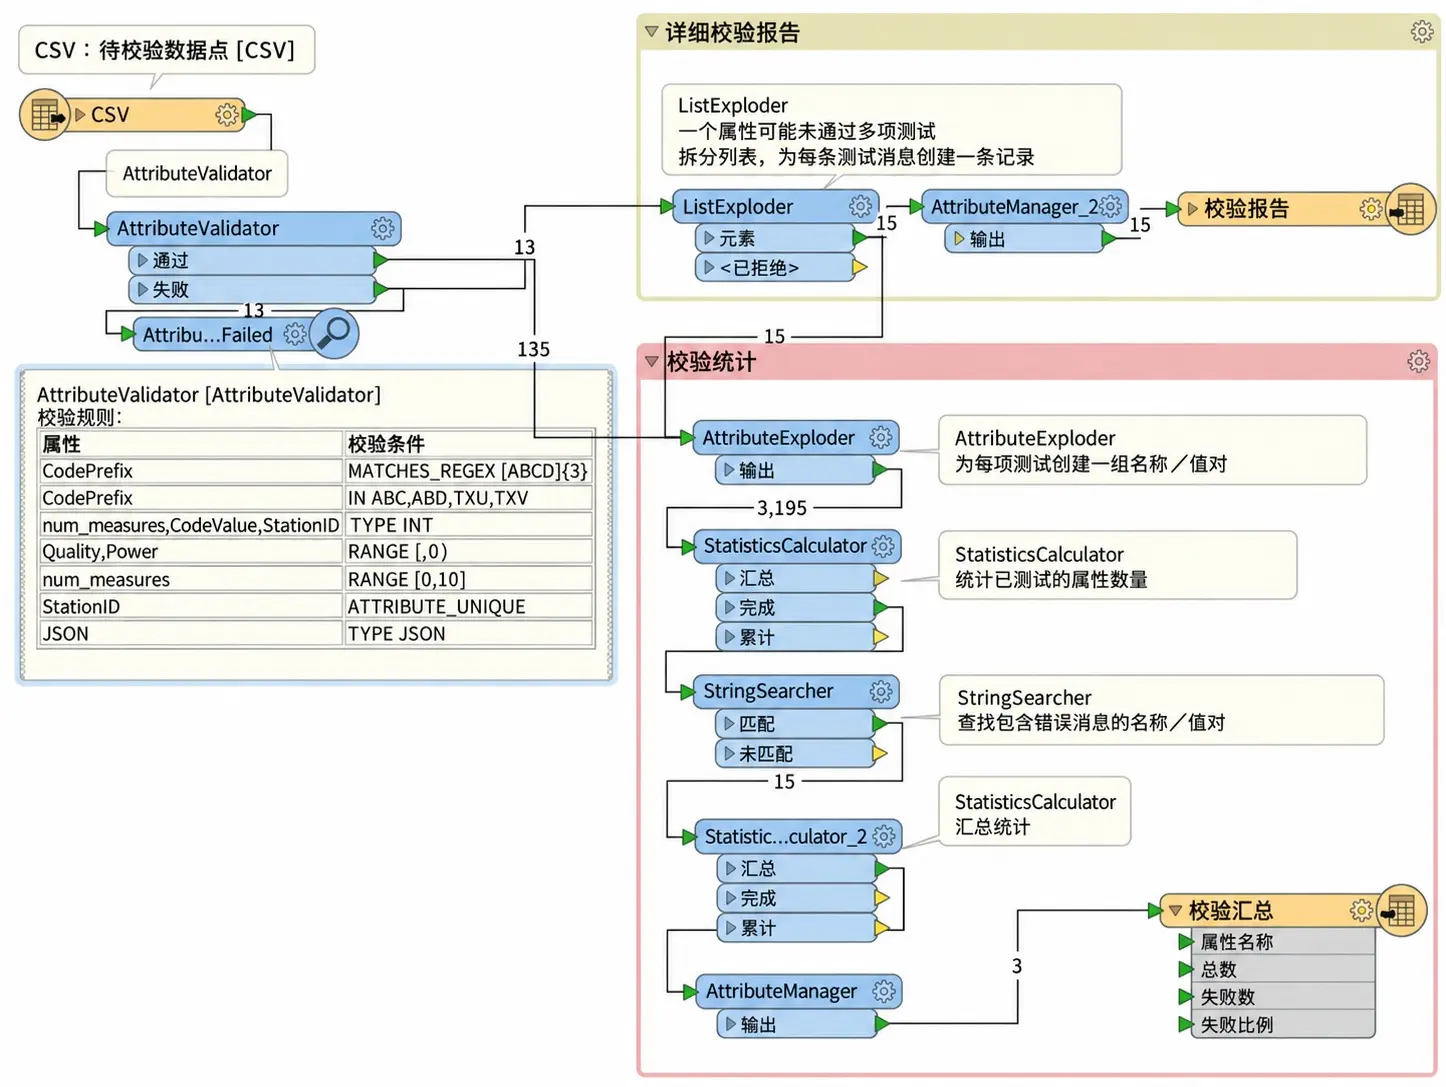1446x1087 pixels.
Task: Expand AttributeManager 输出 port
Action: [x=730, y=1024]
